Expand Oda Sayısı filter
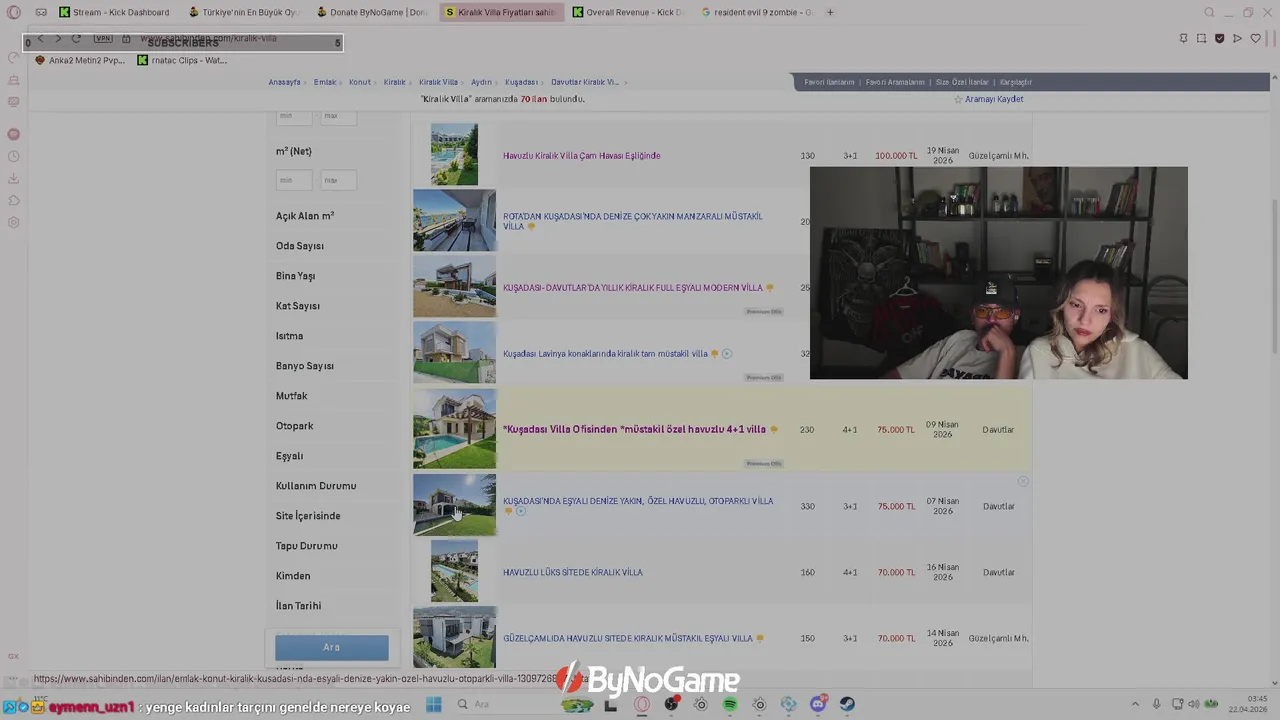1280x720 pixels. 300,246
